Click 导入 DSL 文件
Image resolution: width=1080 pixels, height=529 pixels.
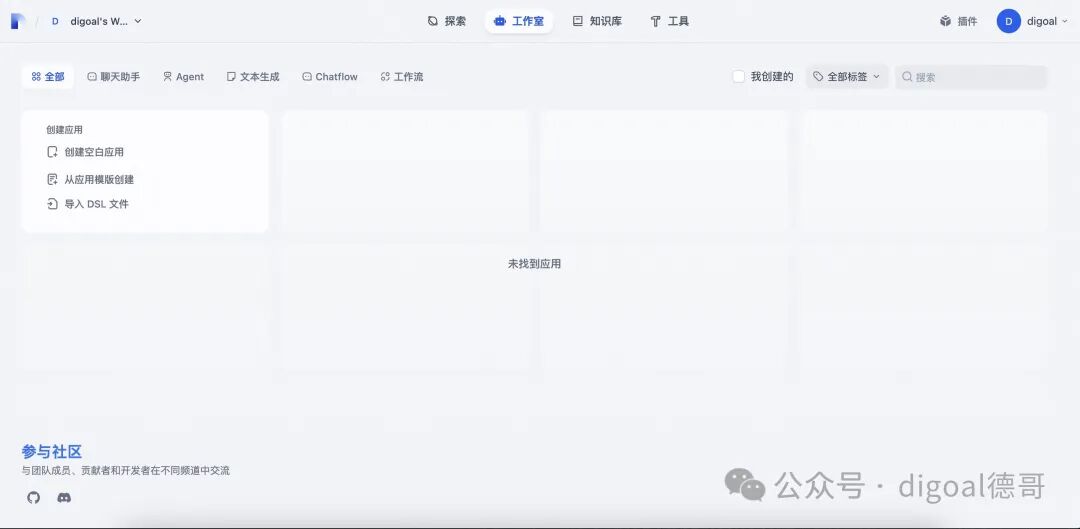87,204
